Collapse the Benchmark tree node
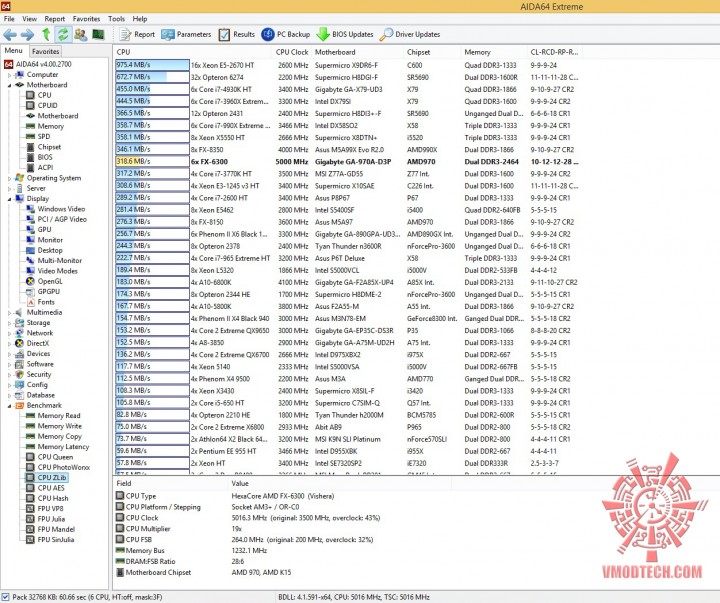This screenshot has height=603, width=720. point(9,406)
